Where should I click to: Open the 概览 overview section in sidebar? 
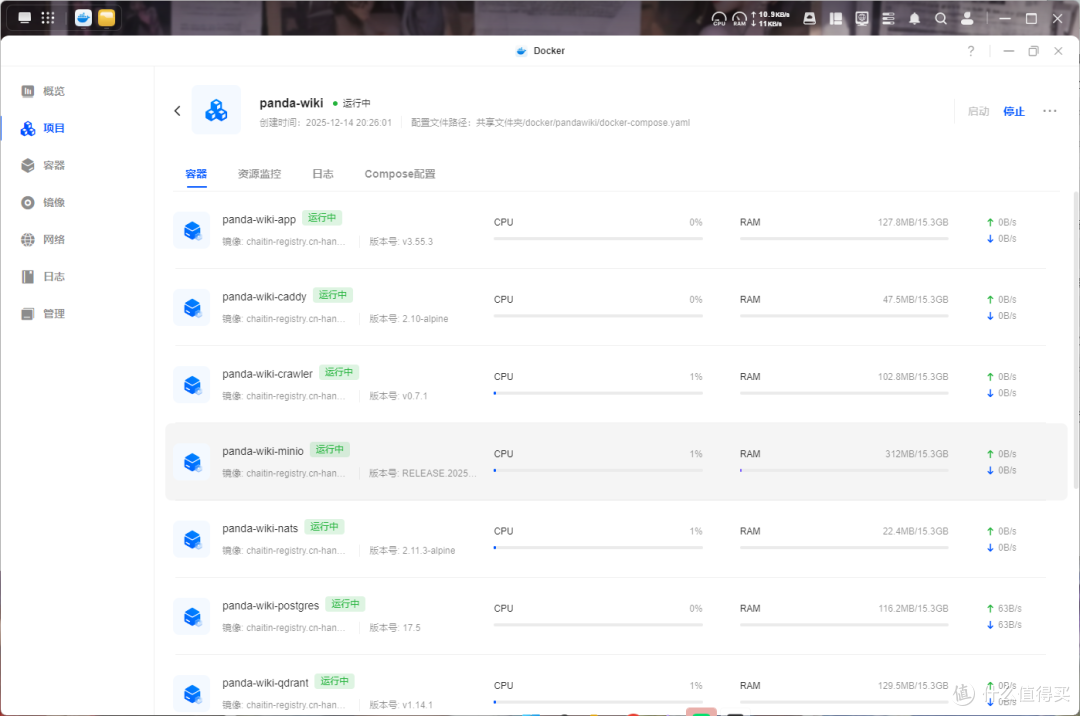[x=43, y=91]
